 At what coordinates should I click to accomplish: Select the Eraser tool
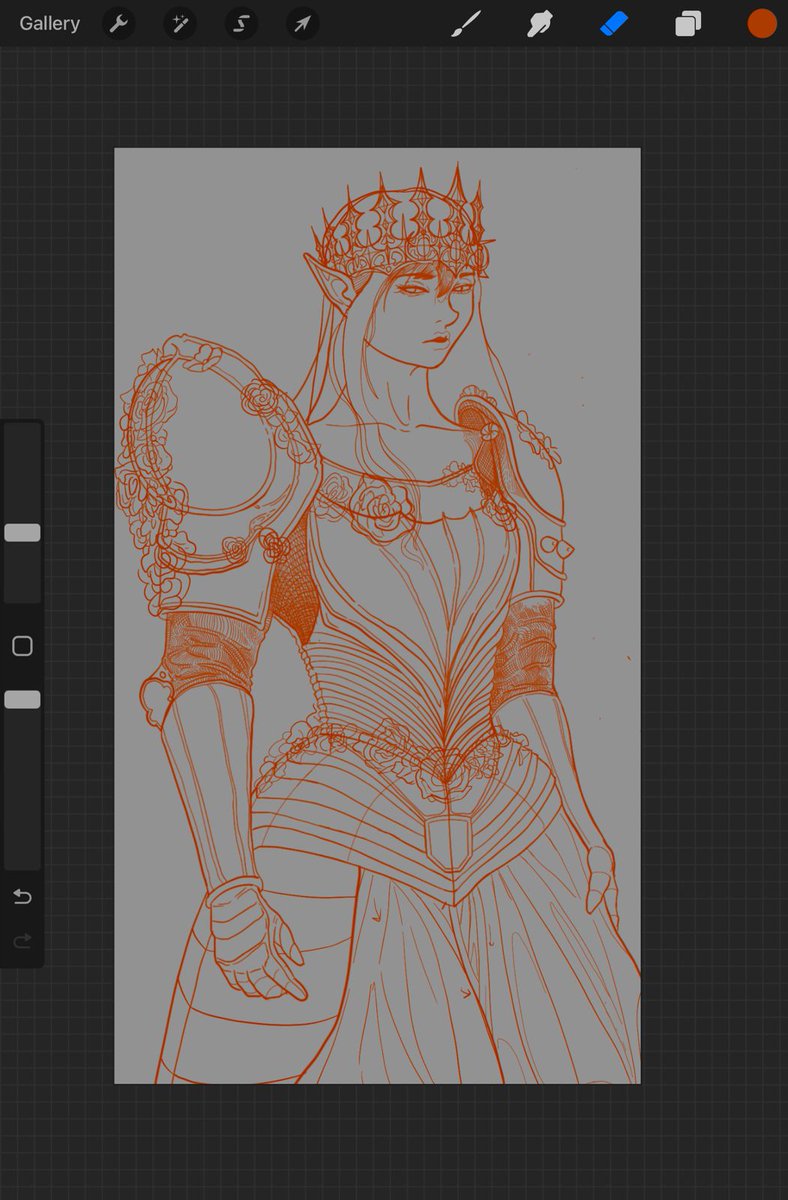coord(614,24)
